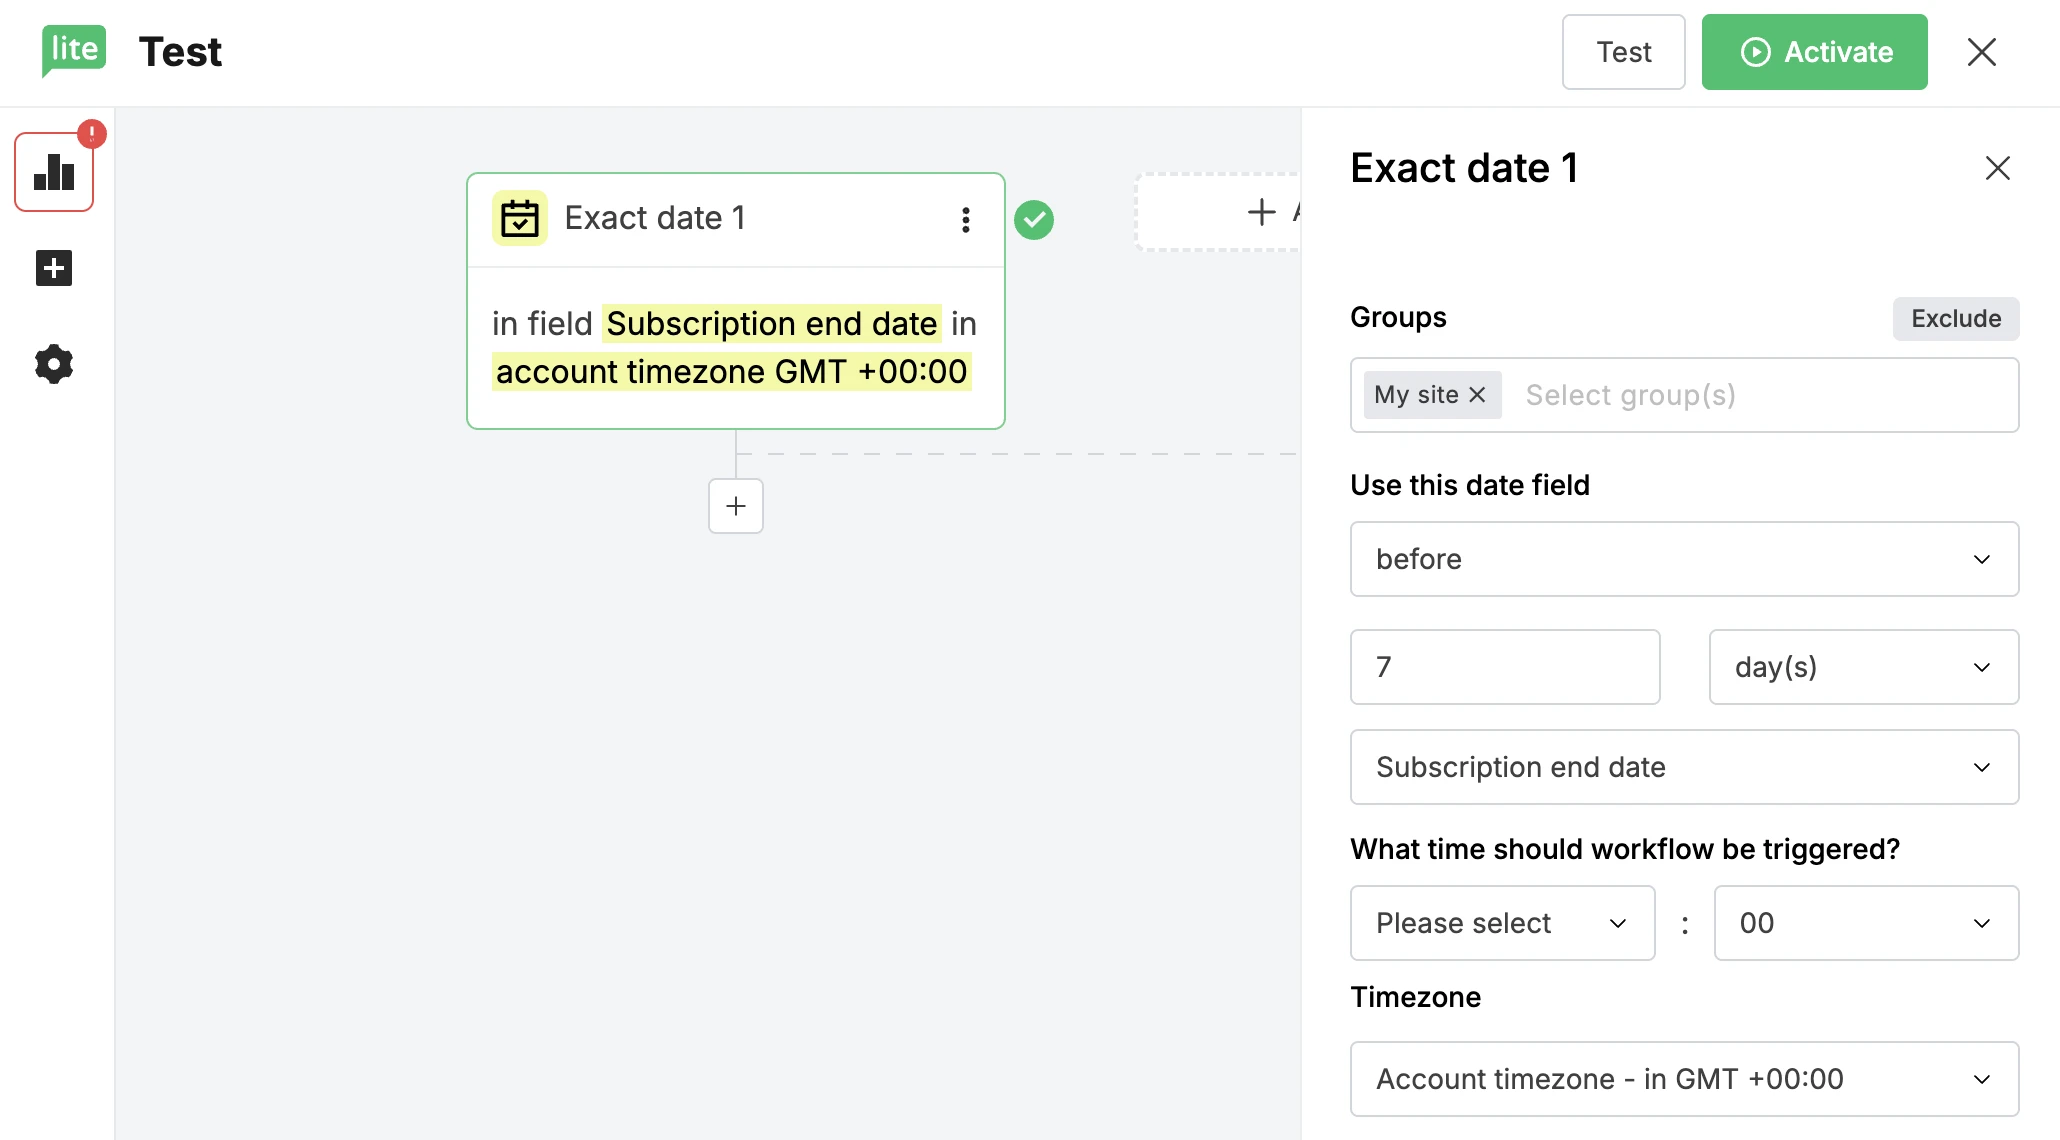Click highlighted Subscription end date text in card

(771, 324)
